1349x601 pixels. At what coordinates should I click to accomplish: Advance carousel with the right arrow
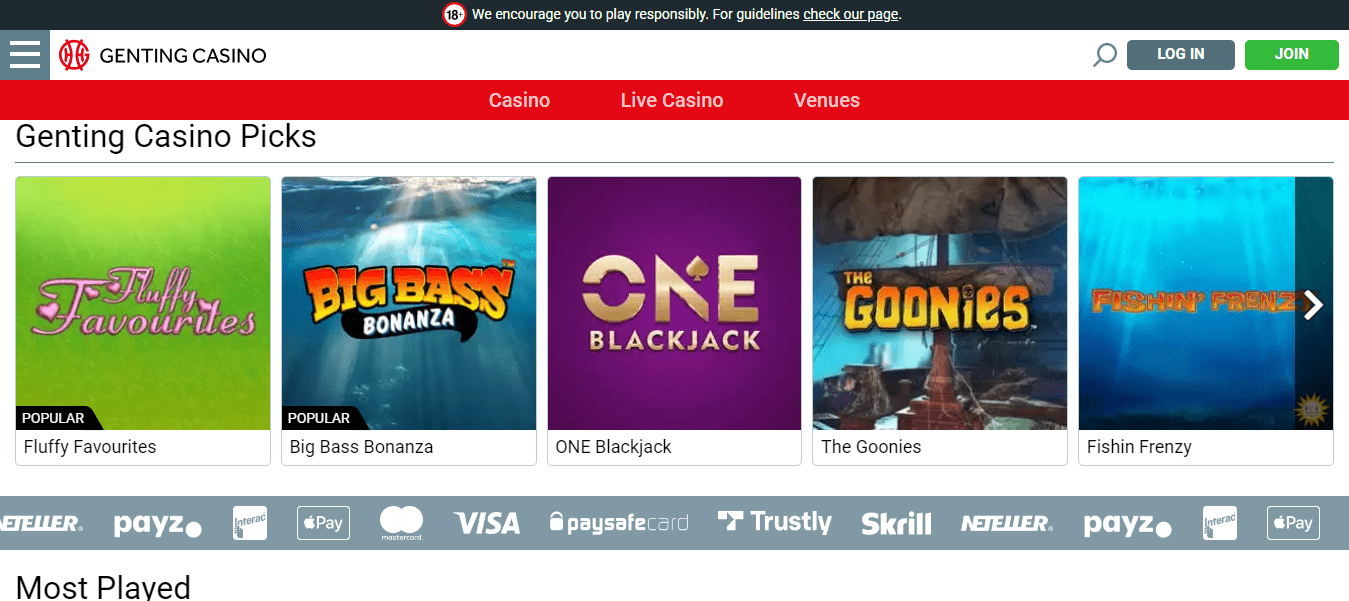click(x=1314, y=305)
